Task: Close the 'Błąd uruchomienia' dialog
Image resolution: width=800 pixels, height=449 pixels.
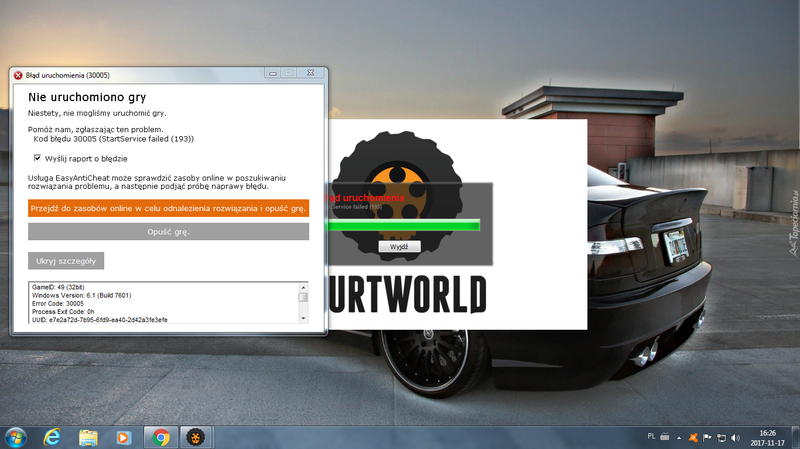Action: pyautogui.click(x=310, y=73)
